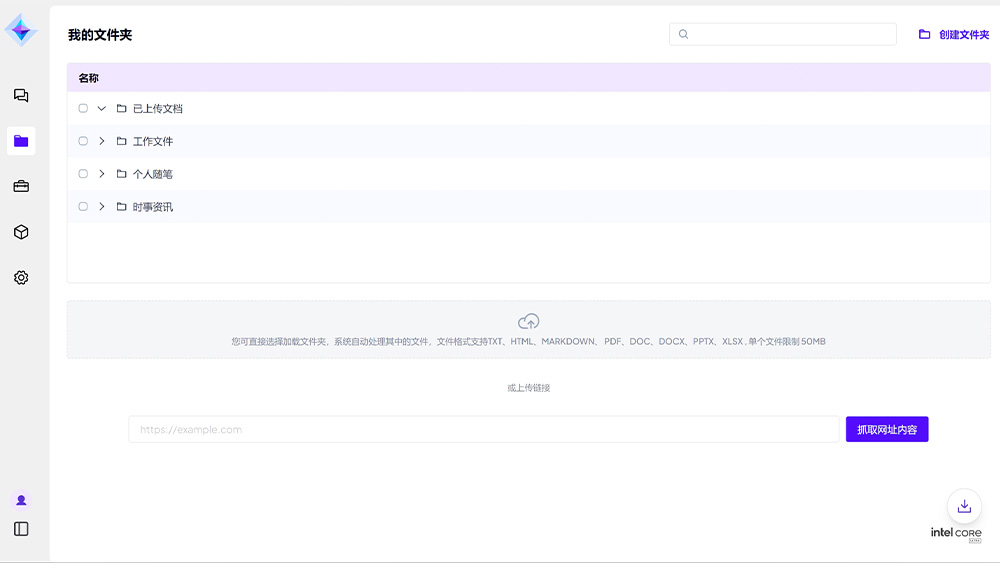Click the cloud upload icon
This screenshot has width=1000, height=563.
(x=529, y=321)
